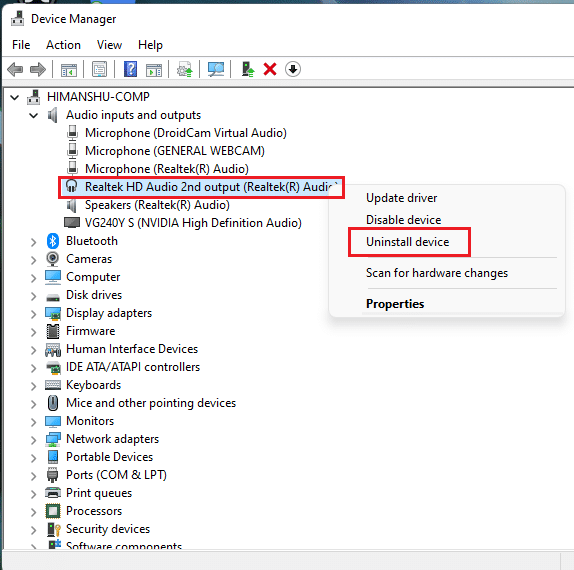Collapse the HIMANSHU-COMP root node
This screenshot has width=574, height=570.
[x=14, y=97]
